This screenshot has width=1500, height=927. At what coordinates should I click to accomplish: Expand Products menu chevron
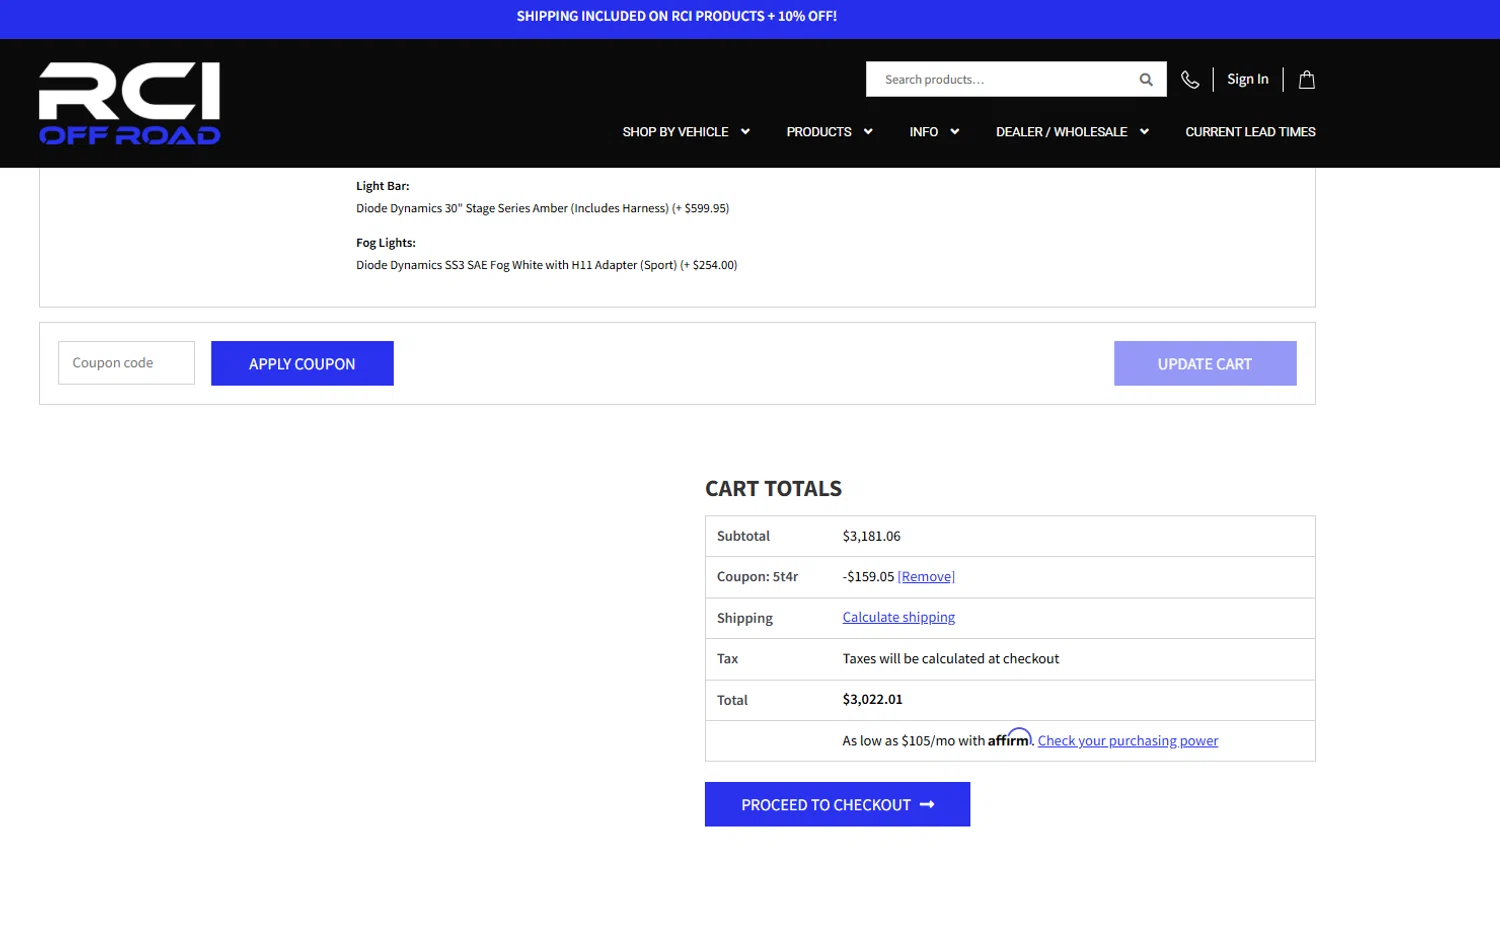coord(868,132)
